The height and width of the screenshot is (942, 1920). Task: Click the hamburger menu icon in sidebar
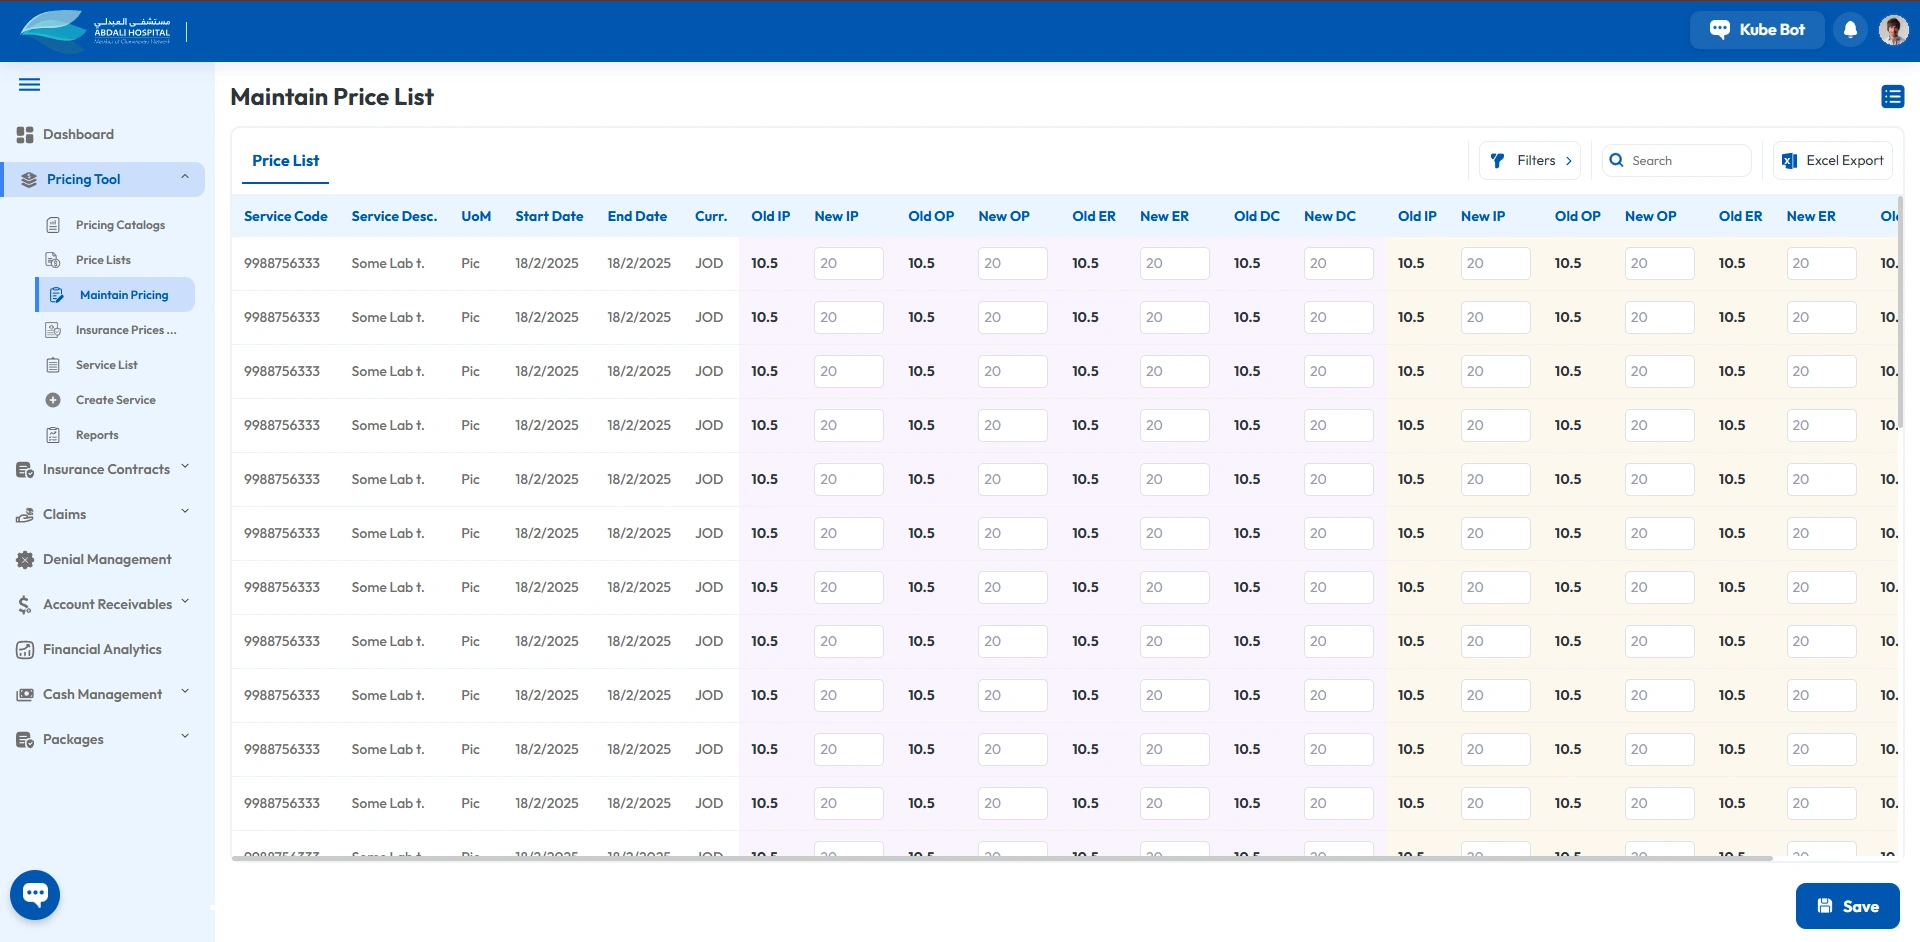(30, 85)
